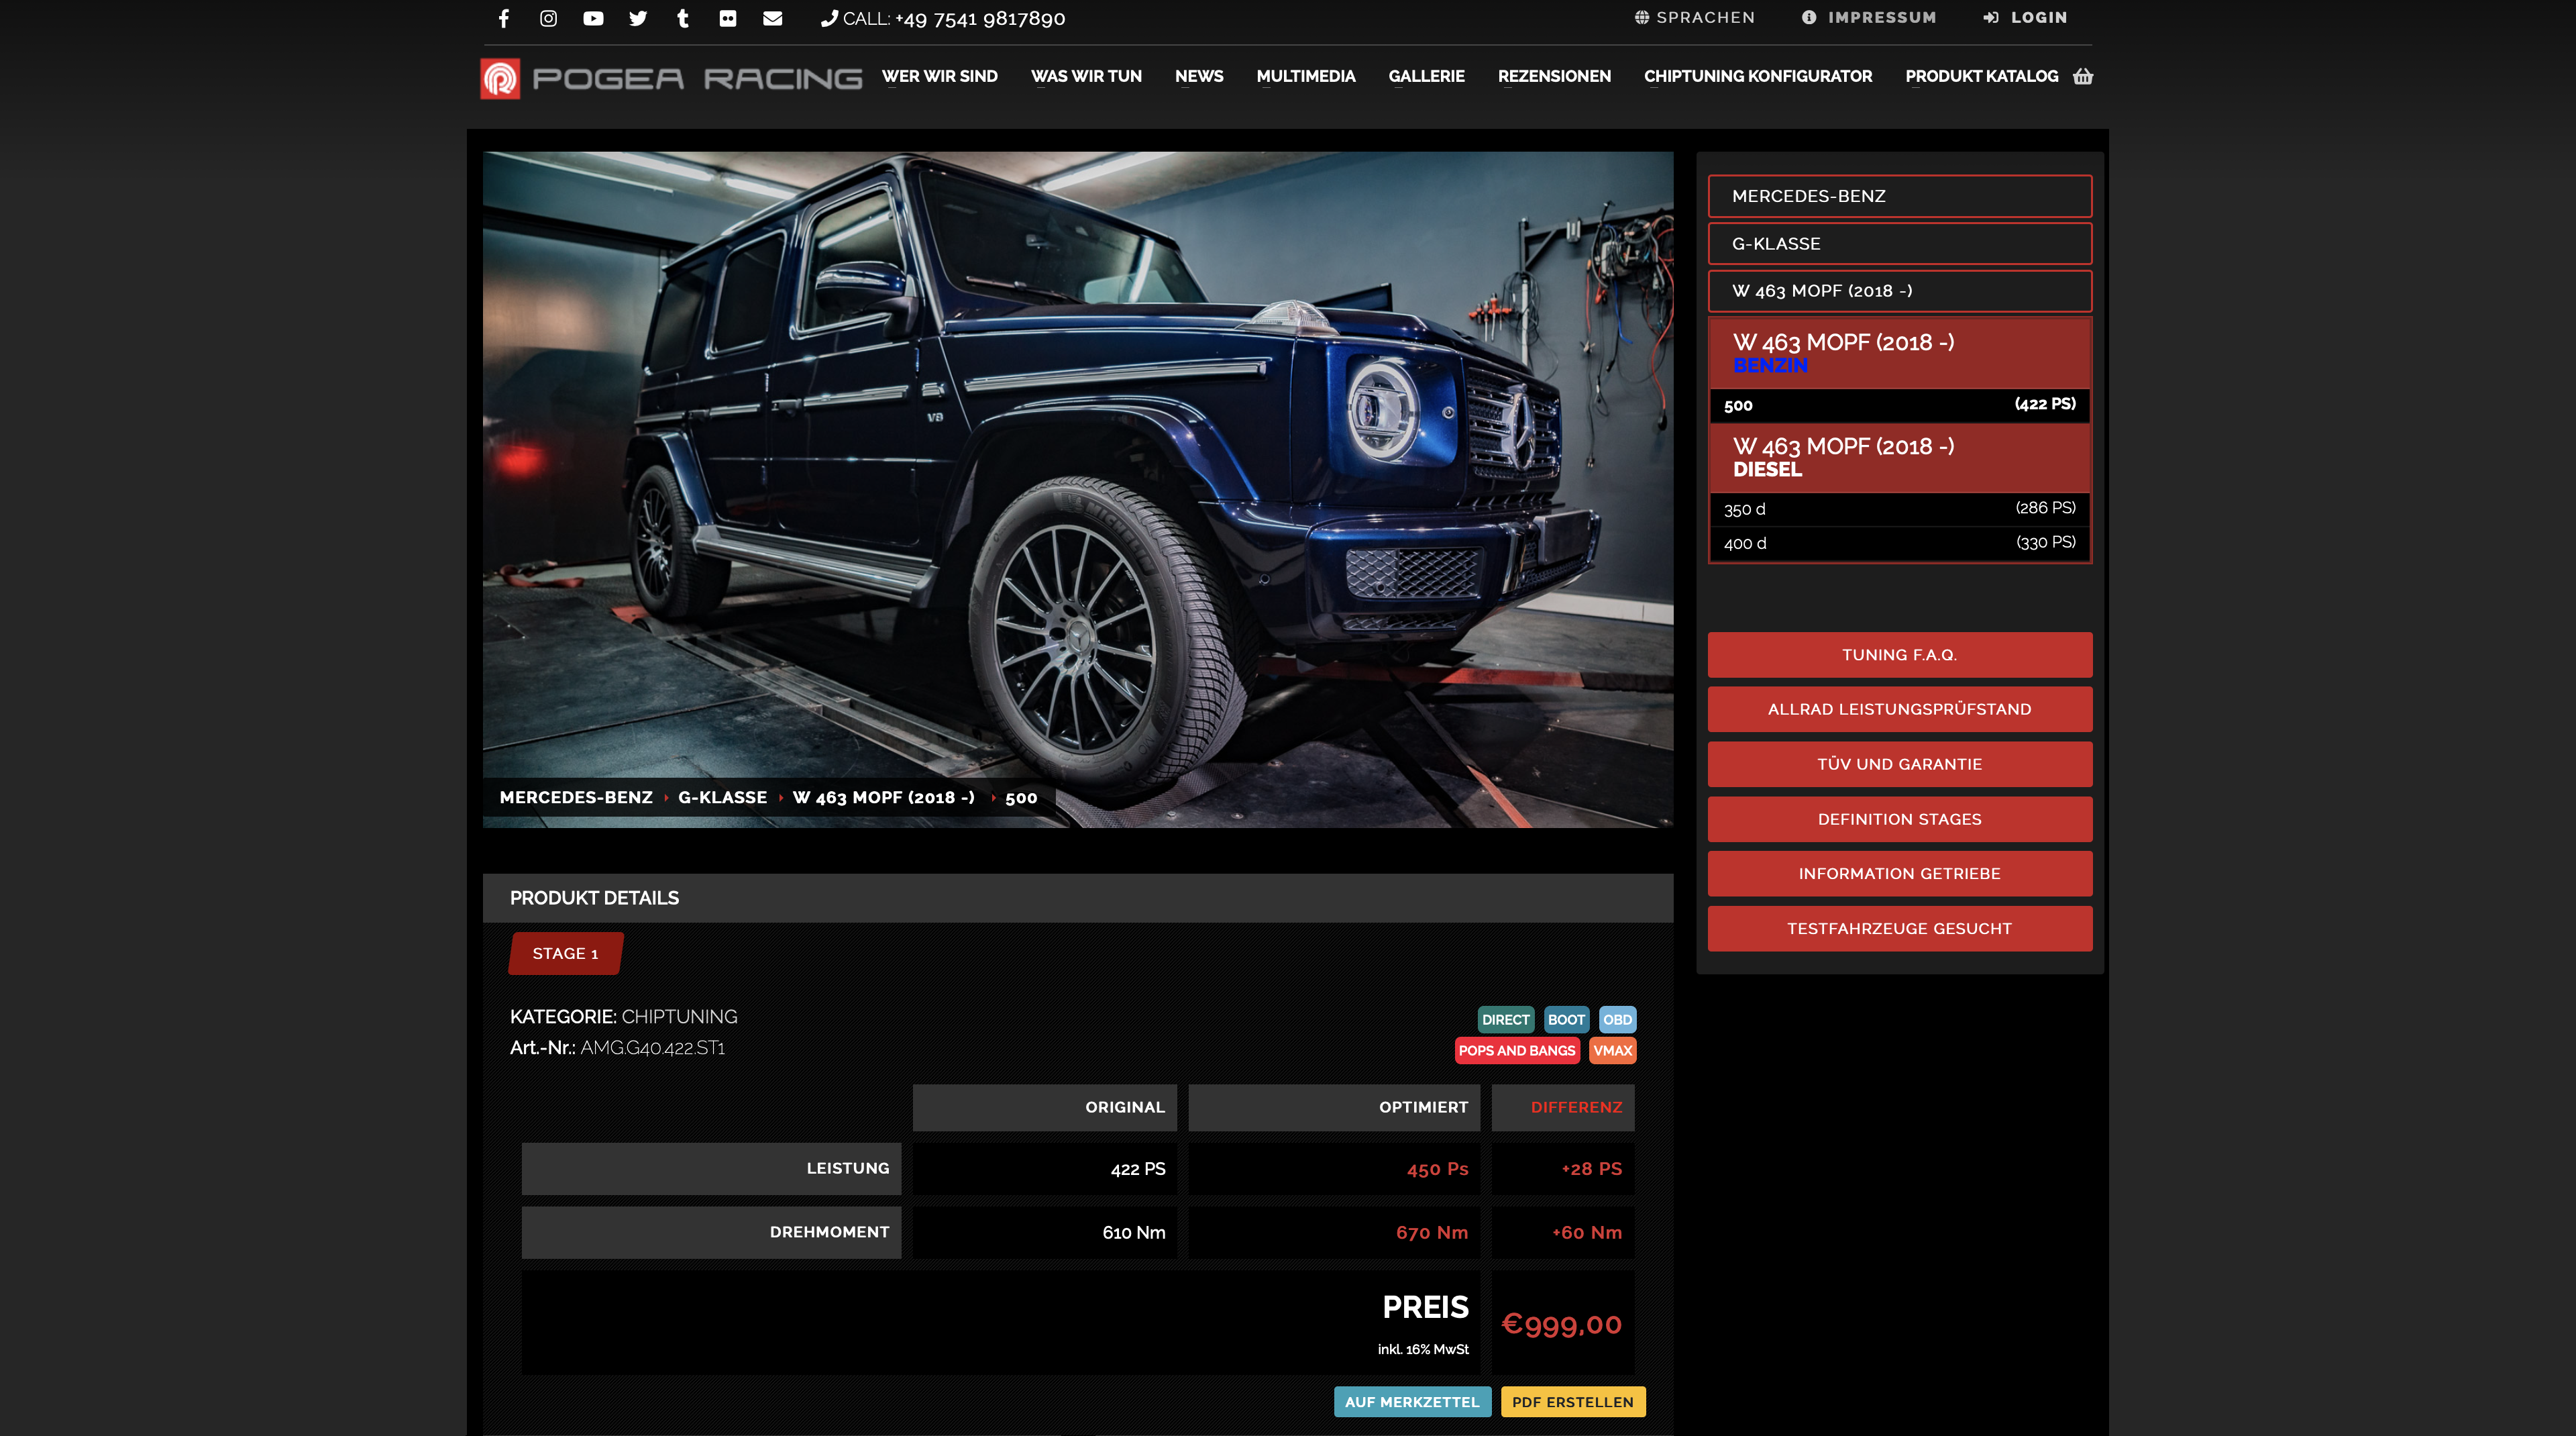2576x1436 pixels.
Task: Select the Stage 1 tab
Action: (565, 953)
